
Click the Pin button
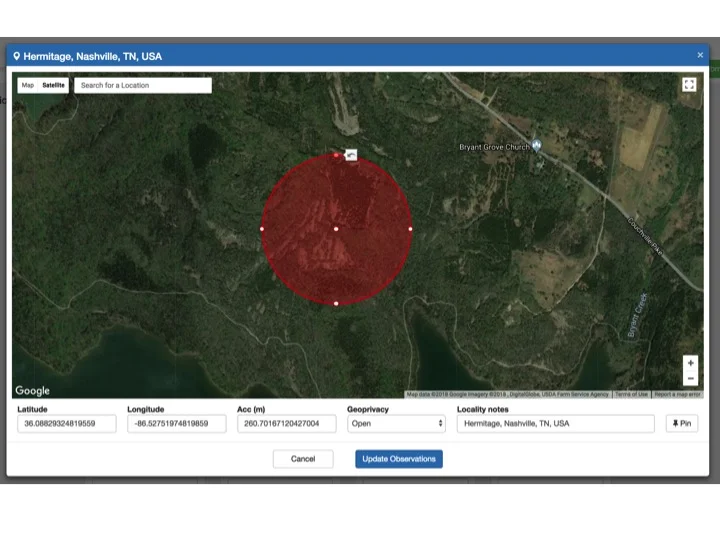click(682, 423)
